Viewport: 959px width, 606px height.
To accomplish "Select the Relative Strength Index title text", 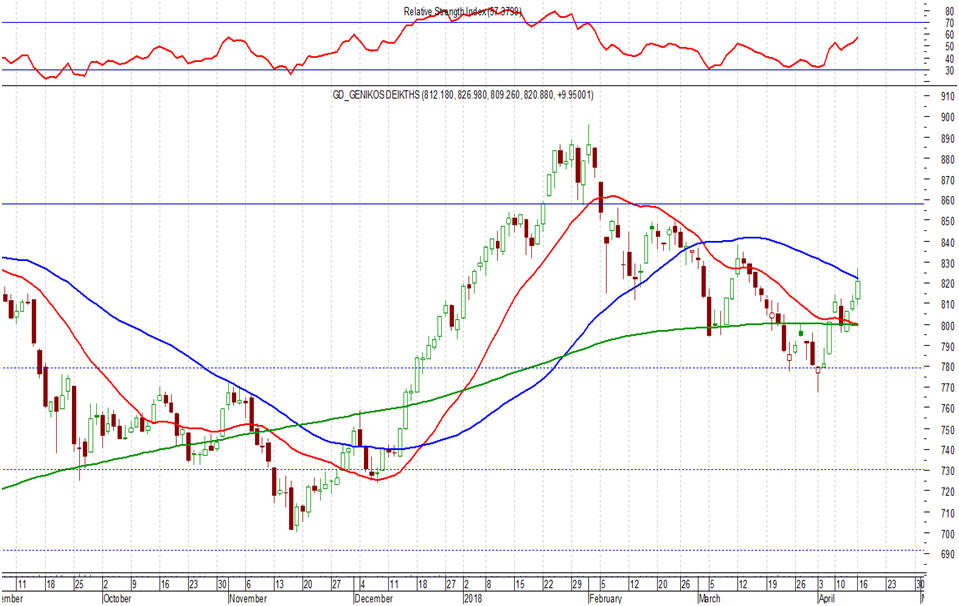I will pyautogui.click(x=462, y=12).
